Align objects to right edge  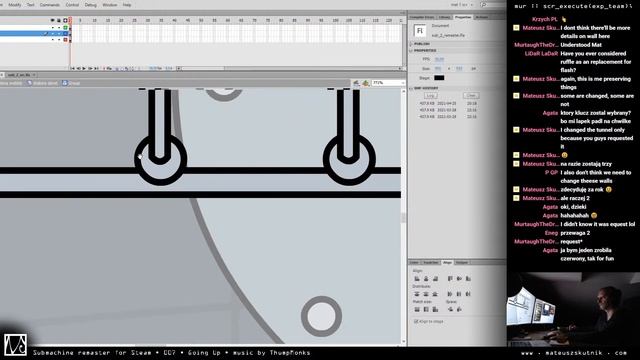(435, 279)
